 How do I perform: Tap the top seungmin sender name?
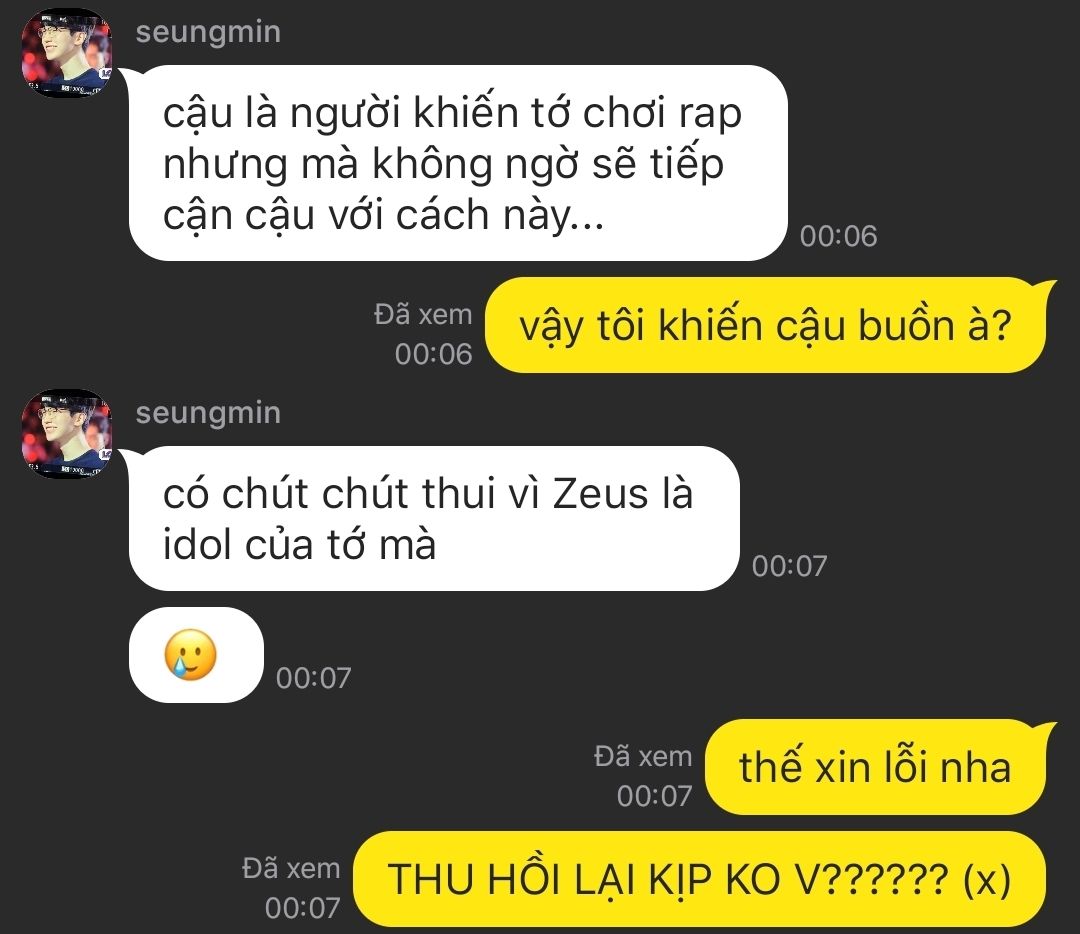pos(208,32)
